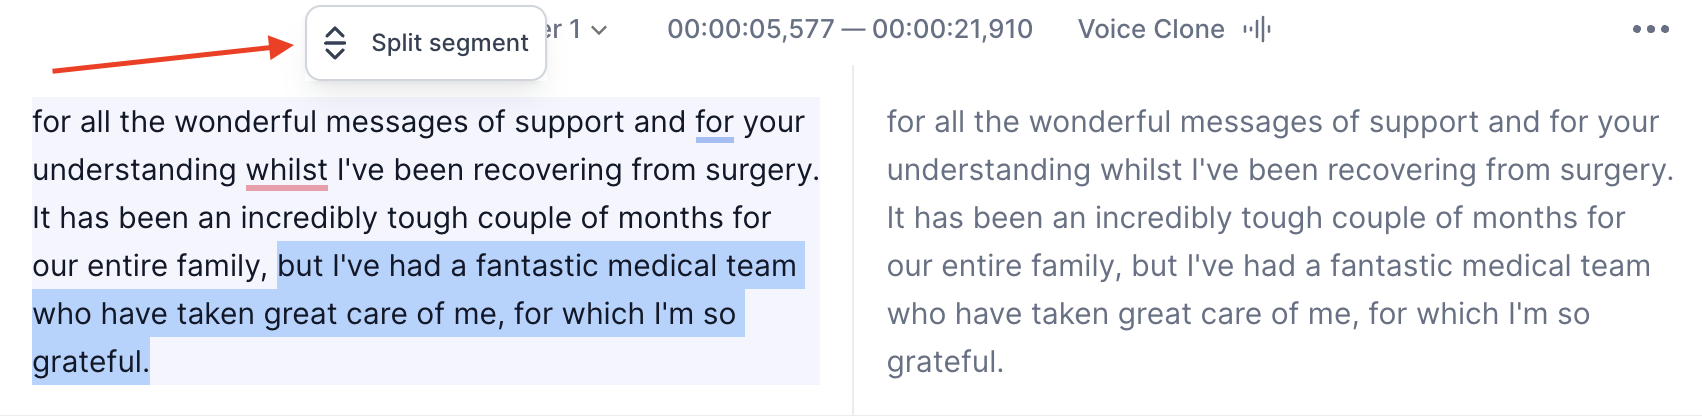
Task: Click "surgery." in the right translation panel
Action: pyautogui.click(x=1616, y=170)
